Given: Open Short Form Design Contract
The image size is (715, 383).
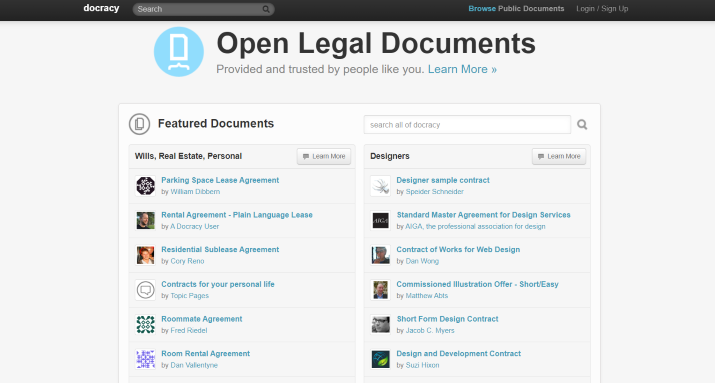Looking at the screenshot, I should tap(447, 319).
